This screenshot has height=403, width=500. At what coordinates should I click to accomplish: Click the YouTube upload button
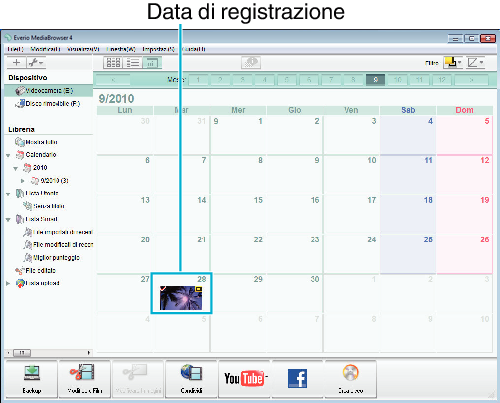point(244,379)
